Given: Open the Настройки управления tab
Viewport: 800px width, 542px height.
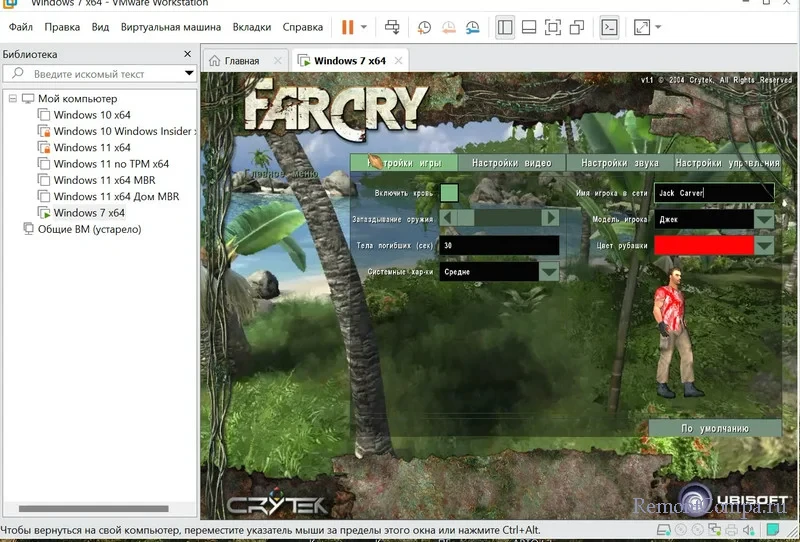Looking at the screenshot, I should click(x=728, y=163).
